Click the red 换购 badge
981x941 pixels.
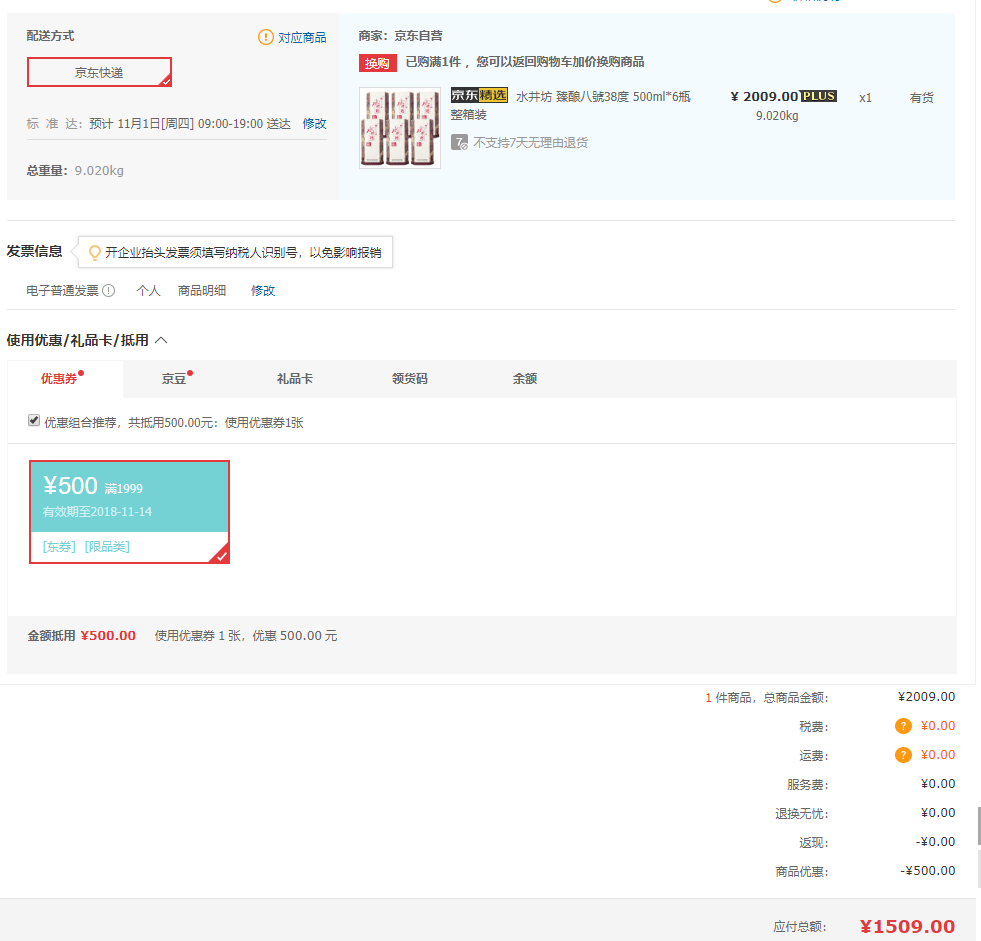point(377,63)
